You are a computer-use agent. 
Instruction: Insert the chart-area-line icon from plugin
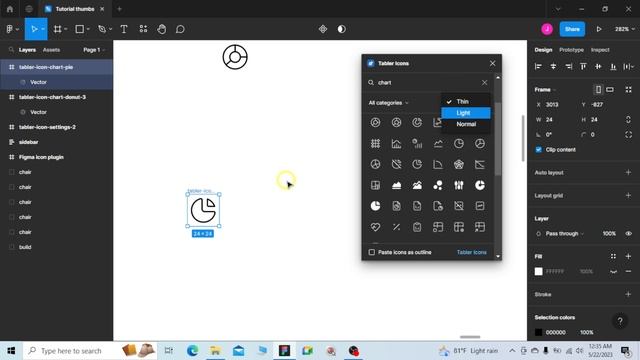(x=417, y=185)
